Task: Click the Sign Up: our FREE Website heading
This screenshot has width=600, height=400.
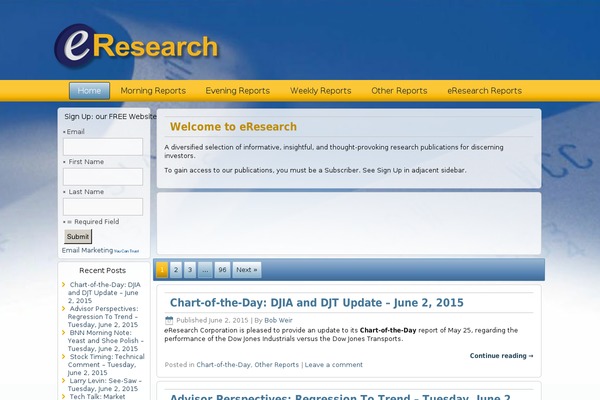Action: pyautogui.click(x=110, y=116)
